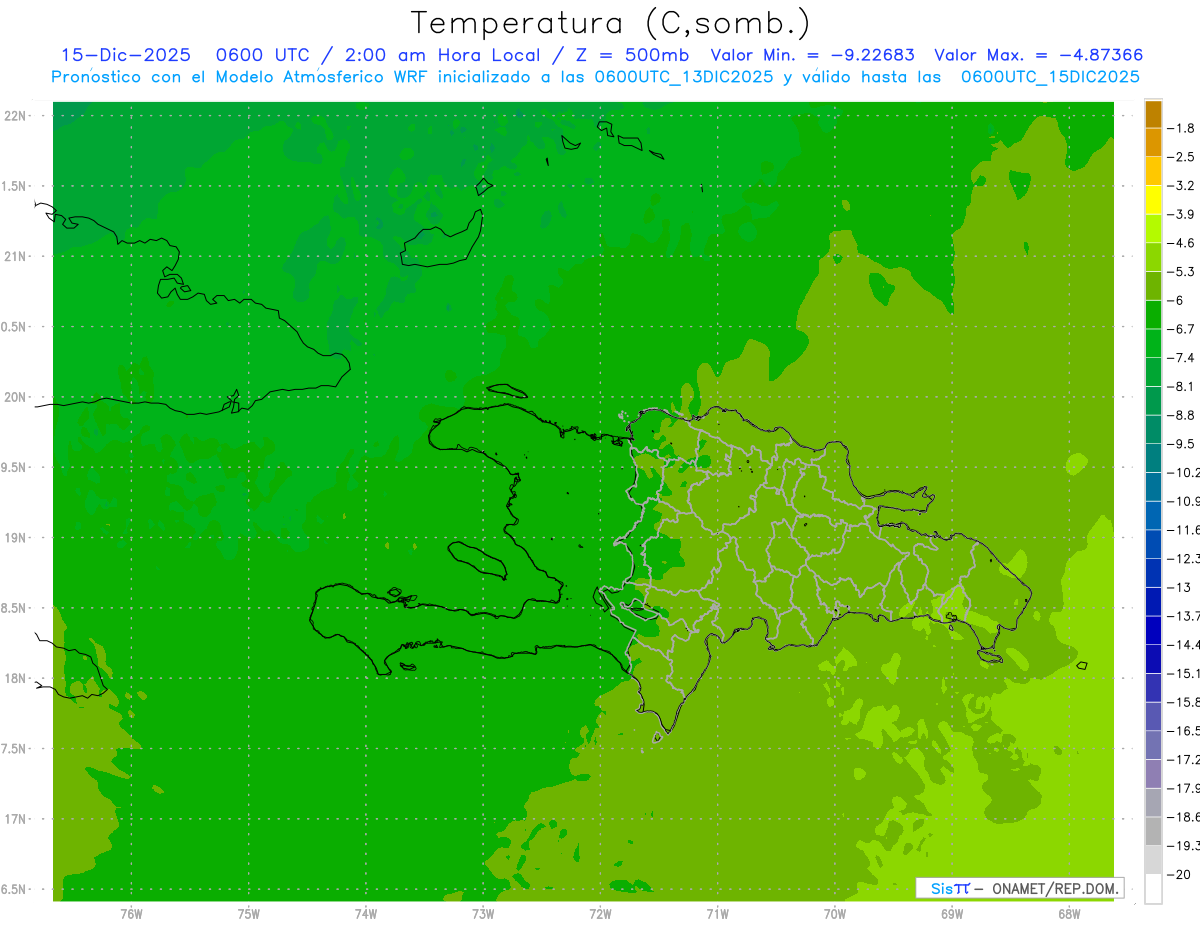Click the "-1.8" legend value
Viewport: 1200px width, 927px height.
[x=1183, y=128]
